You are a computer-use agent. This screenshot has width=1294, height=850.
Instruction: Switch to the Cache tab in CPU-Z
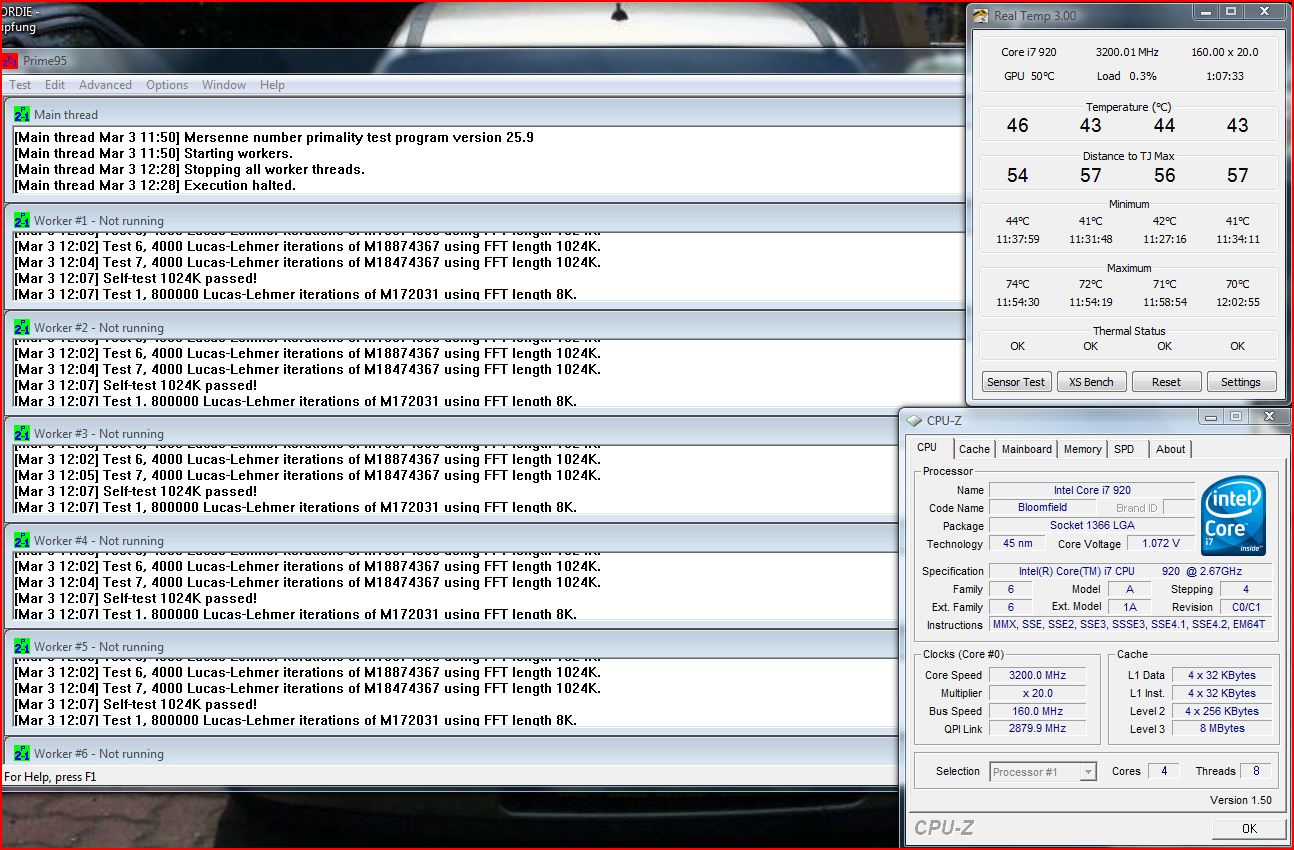(974, 449)
